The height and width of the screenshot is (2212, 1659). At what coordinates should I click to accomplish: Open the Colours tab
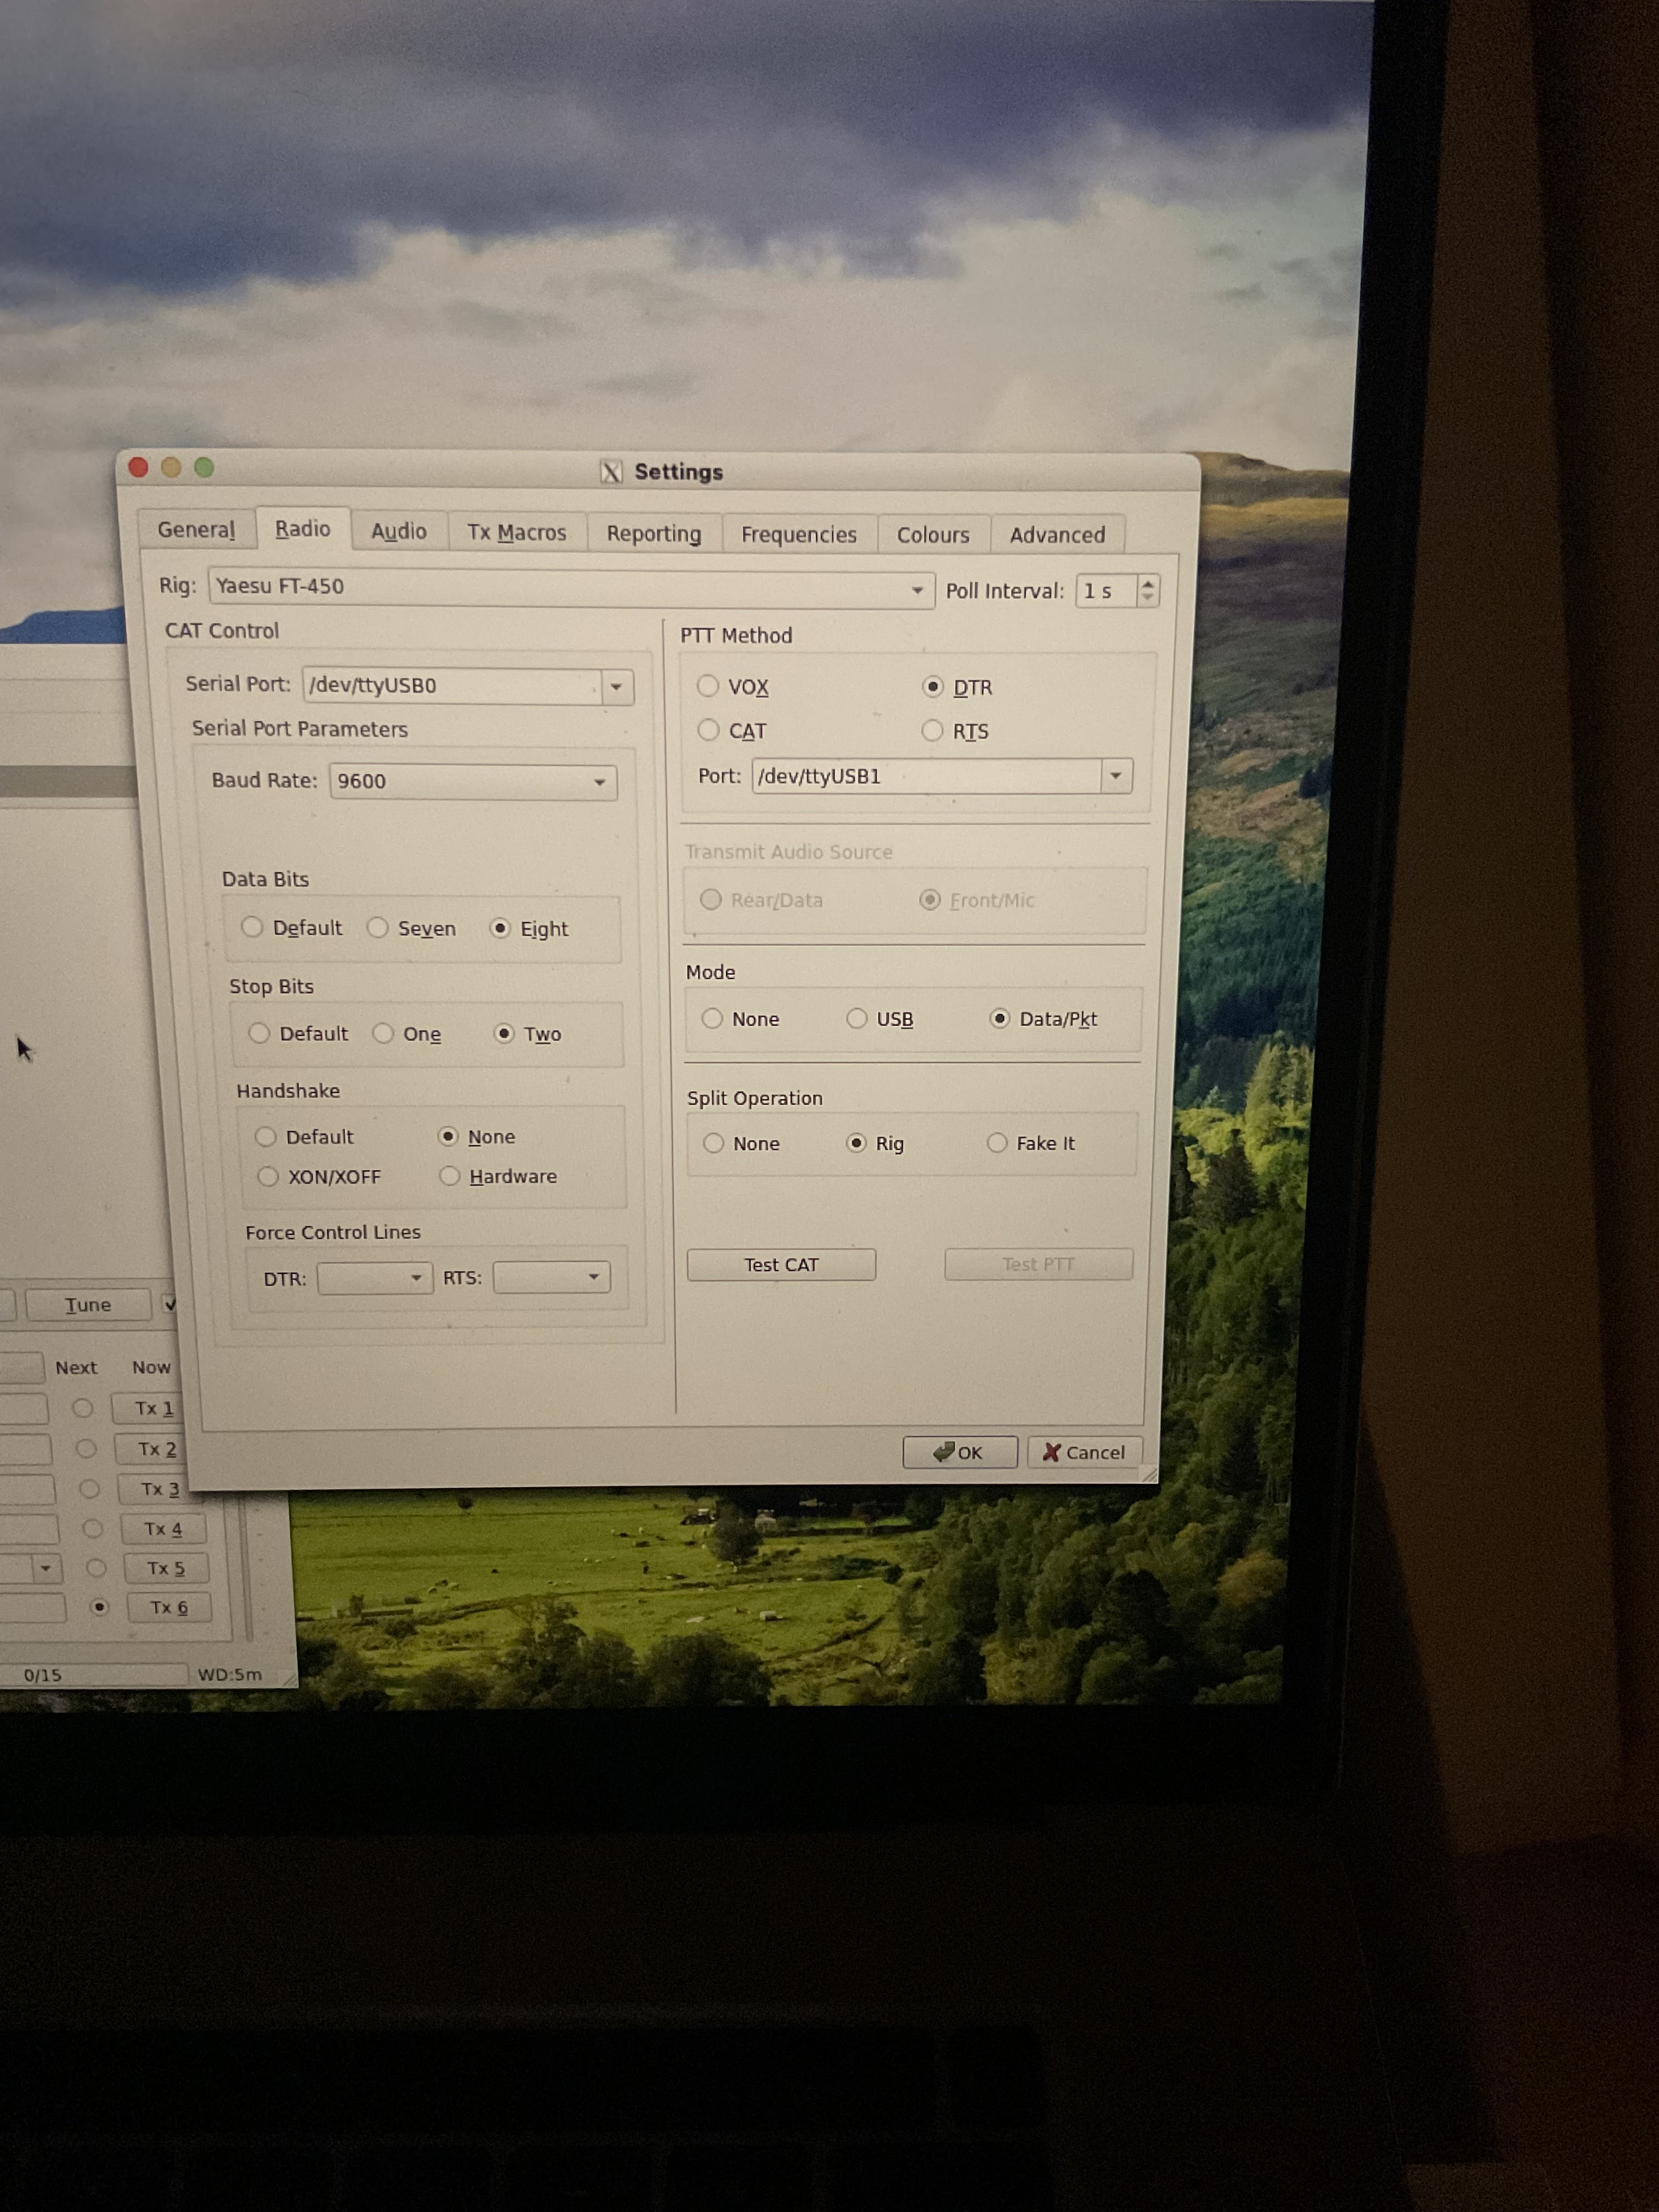(933, 535)
